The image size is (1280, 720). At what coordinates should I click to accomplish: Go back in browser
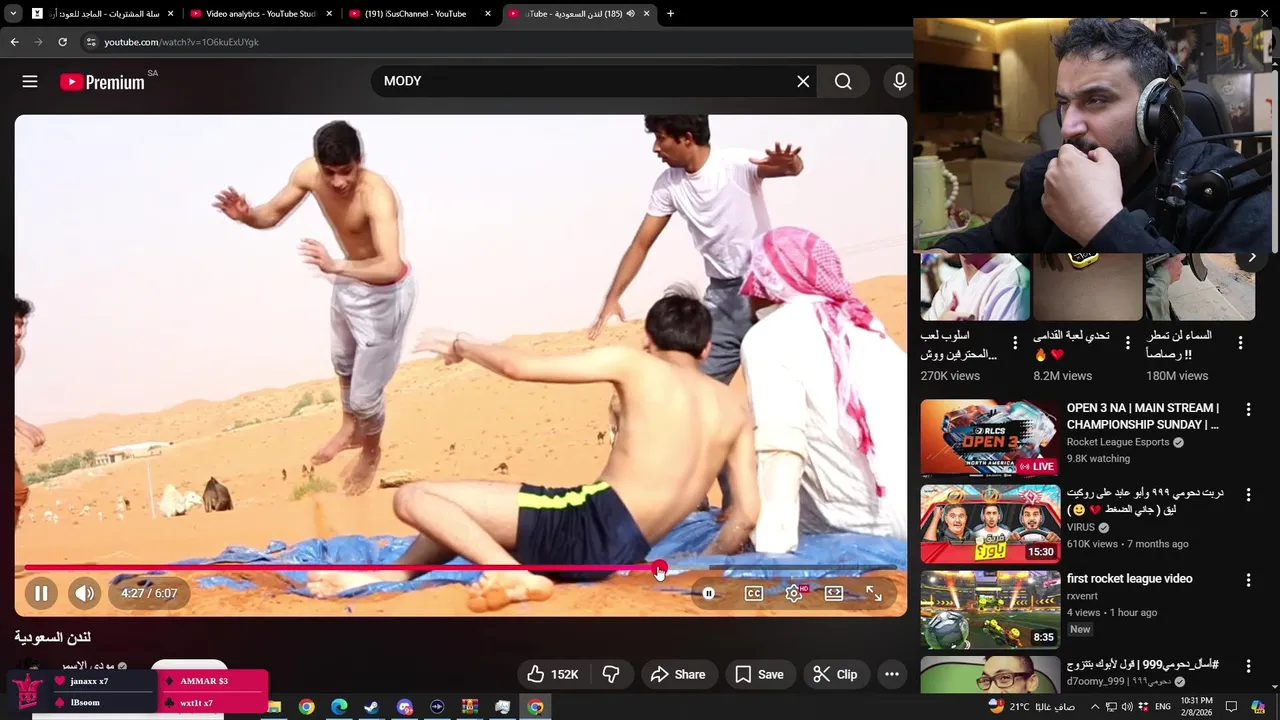pos(14,42)
